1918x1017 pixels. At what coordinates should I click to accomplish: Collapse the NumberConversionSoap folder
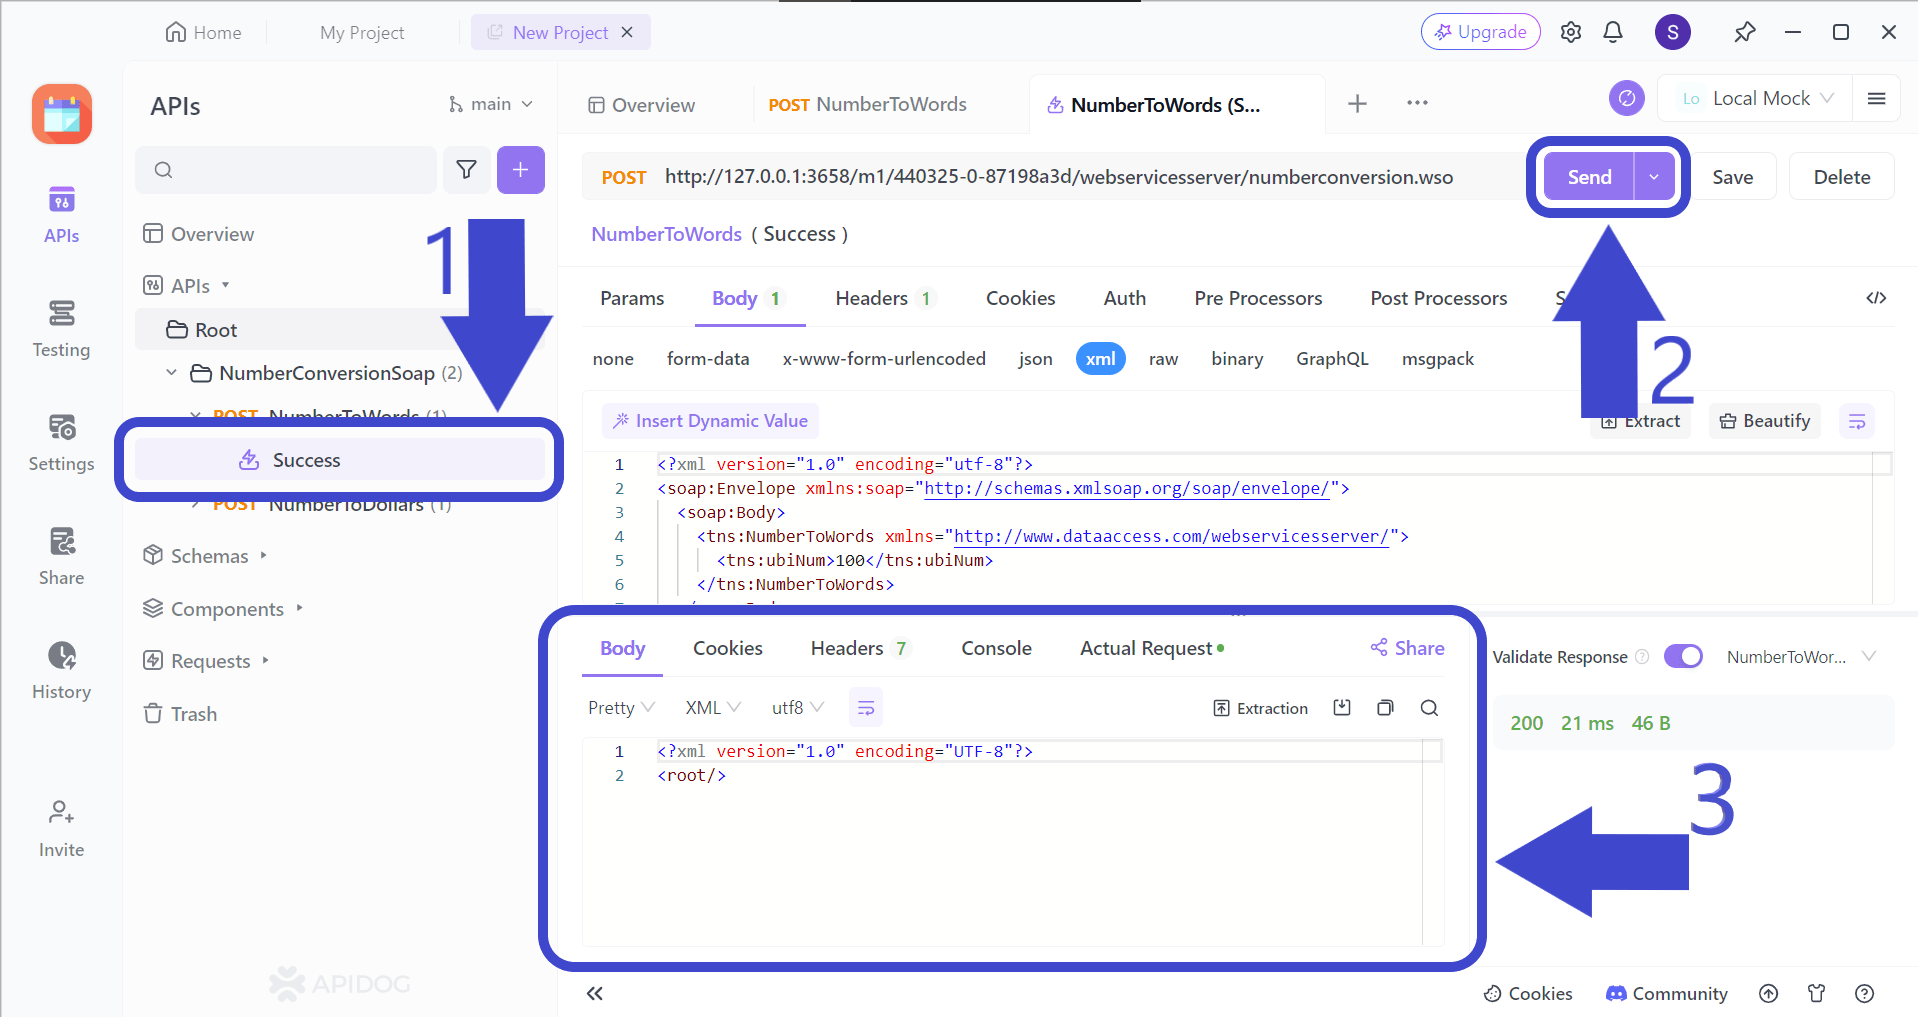[170, 372]
